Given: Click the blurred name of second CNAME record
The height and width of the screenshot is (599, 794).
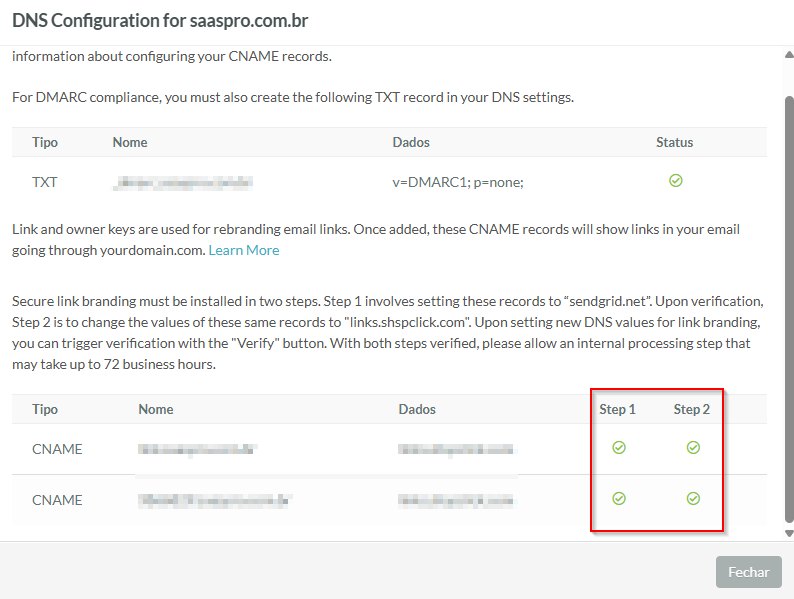Looking at the screenshot, I should coord(216,499).
